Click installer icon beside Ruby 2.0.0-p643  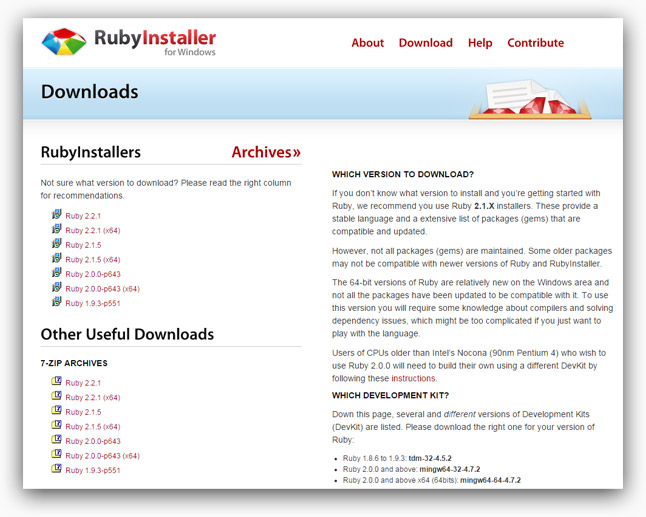[x=57, y=272]
